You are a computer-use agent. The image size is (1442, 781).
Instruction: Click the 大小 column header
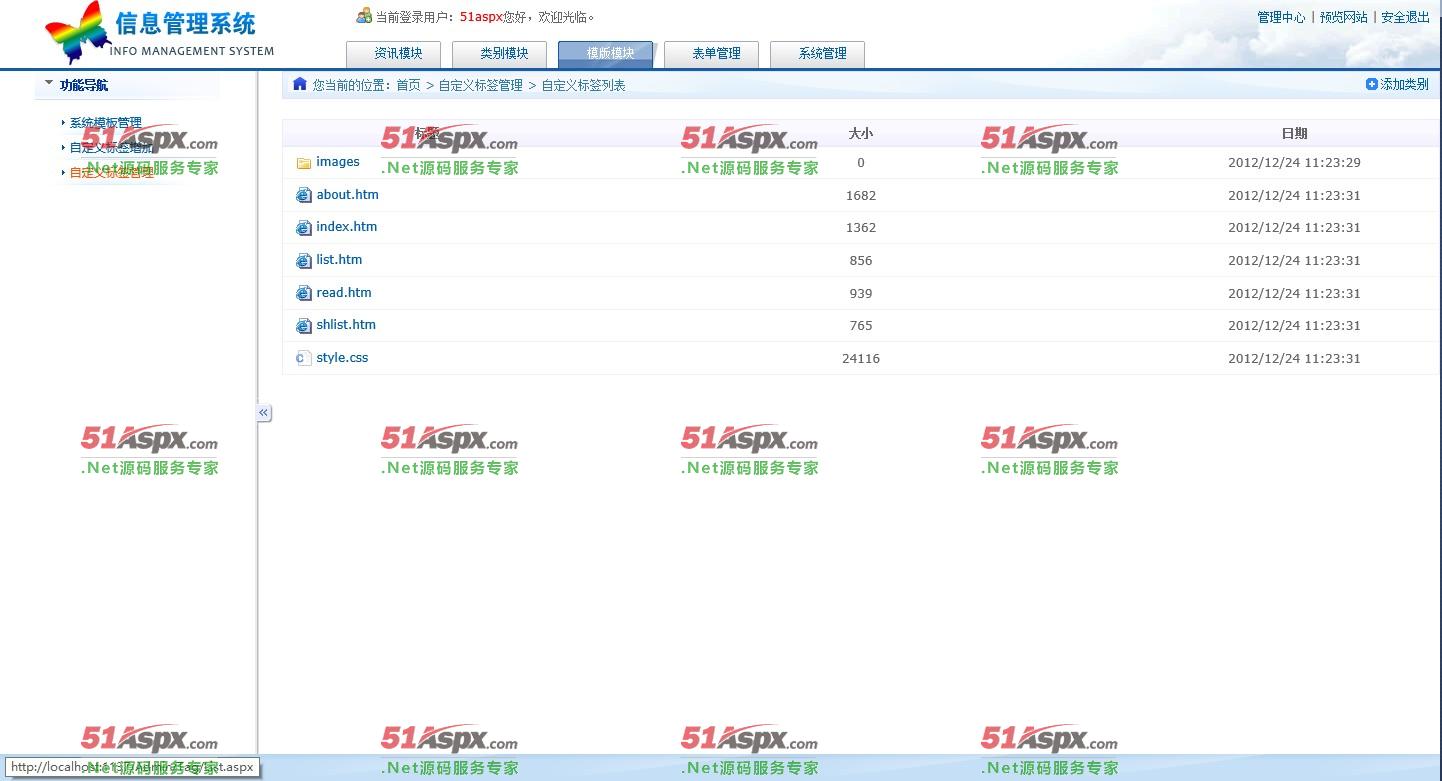tap(861, 133)
